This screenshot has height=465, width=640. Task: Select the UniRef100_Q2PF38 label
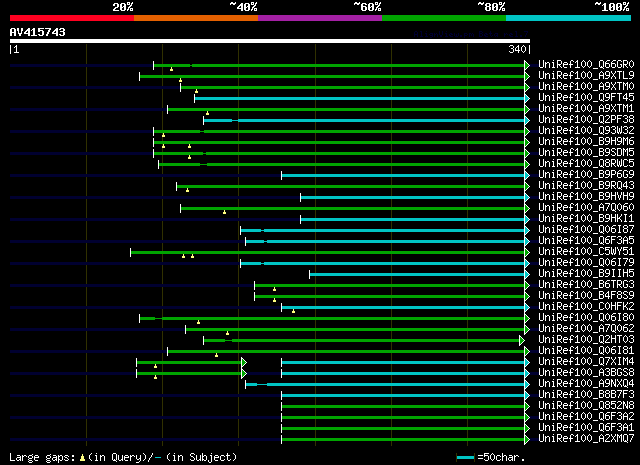click(x=586, y=120)
